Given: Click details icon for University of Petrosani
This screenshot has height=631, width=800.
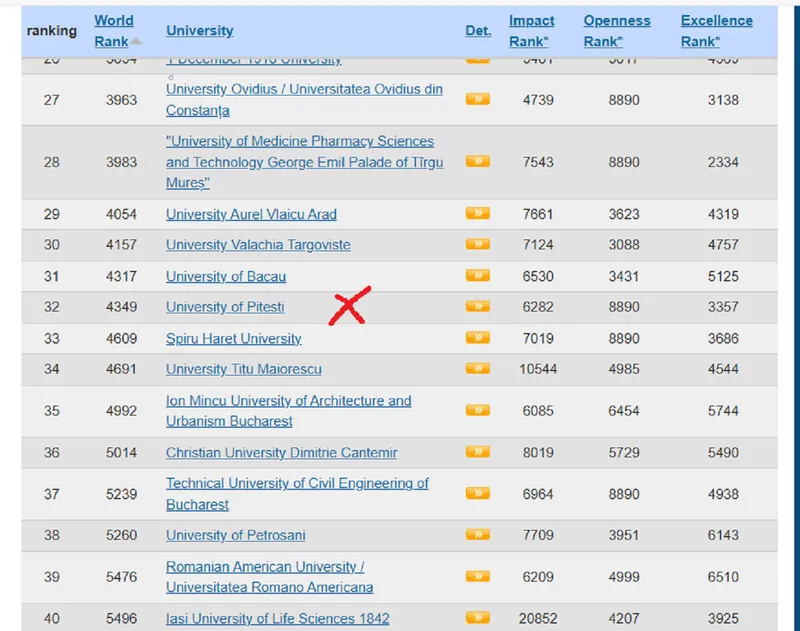Looking at the screenshot, I should click(x=477, y=534).
